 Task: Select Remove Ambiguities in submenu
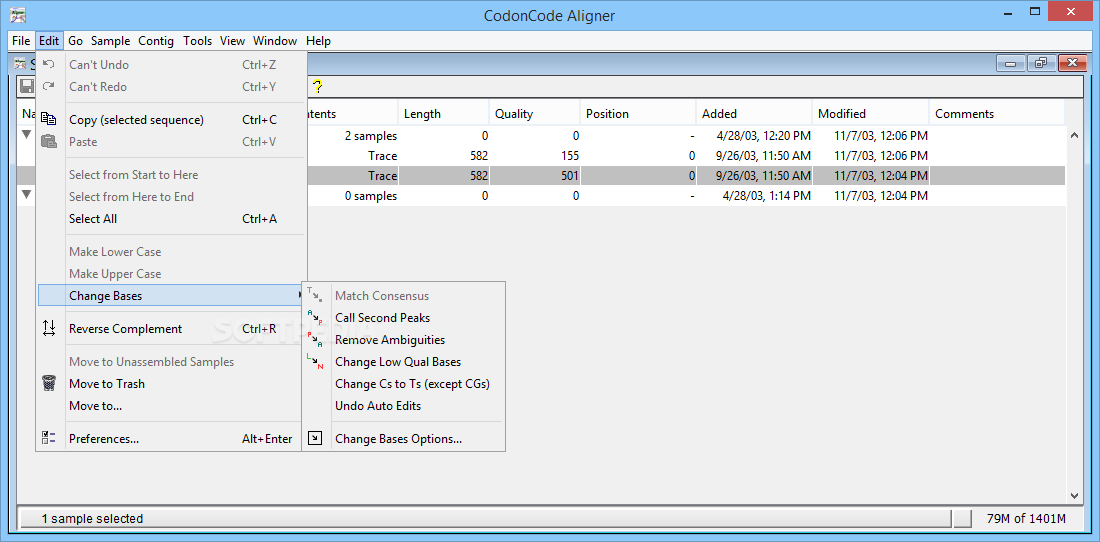tap(403, 340)
